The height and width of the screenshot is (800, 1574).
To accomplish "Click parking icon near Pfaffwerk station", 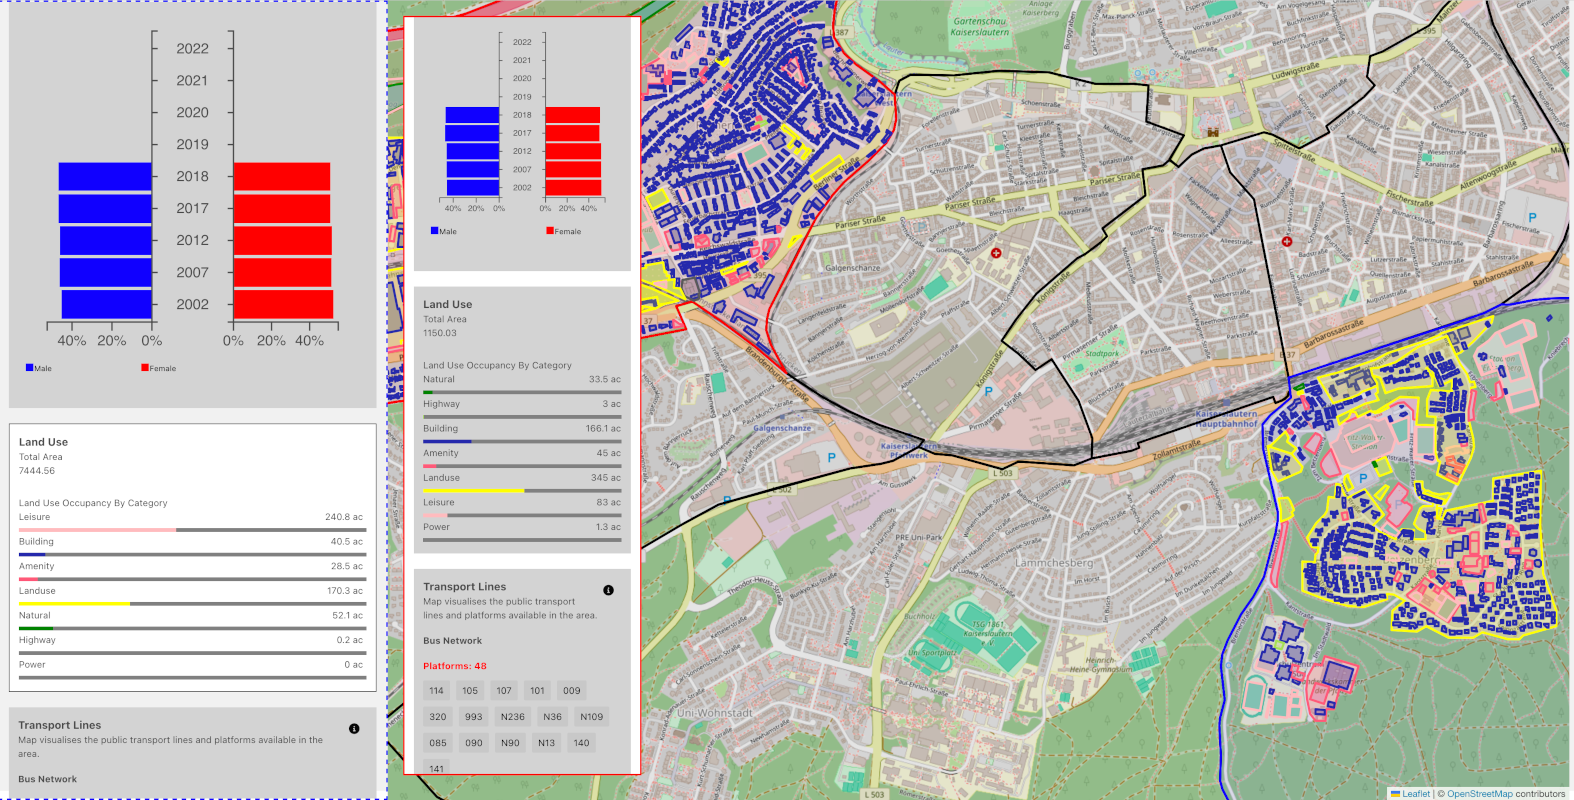I will coord(831,457).
